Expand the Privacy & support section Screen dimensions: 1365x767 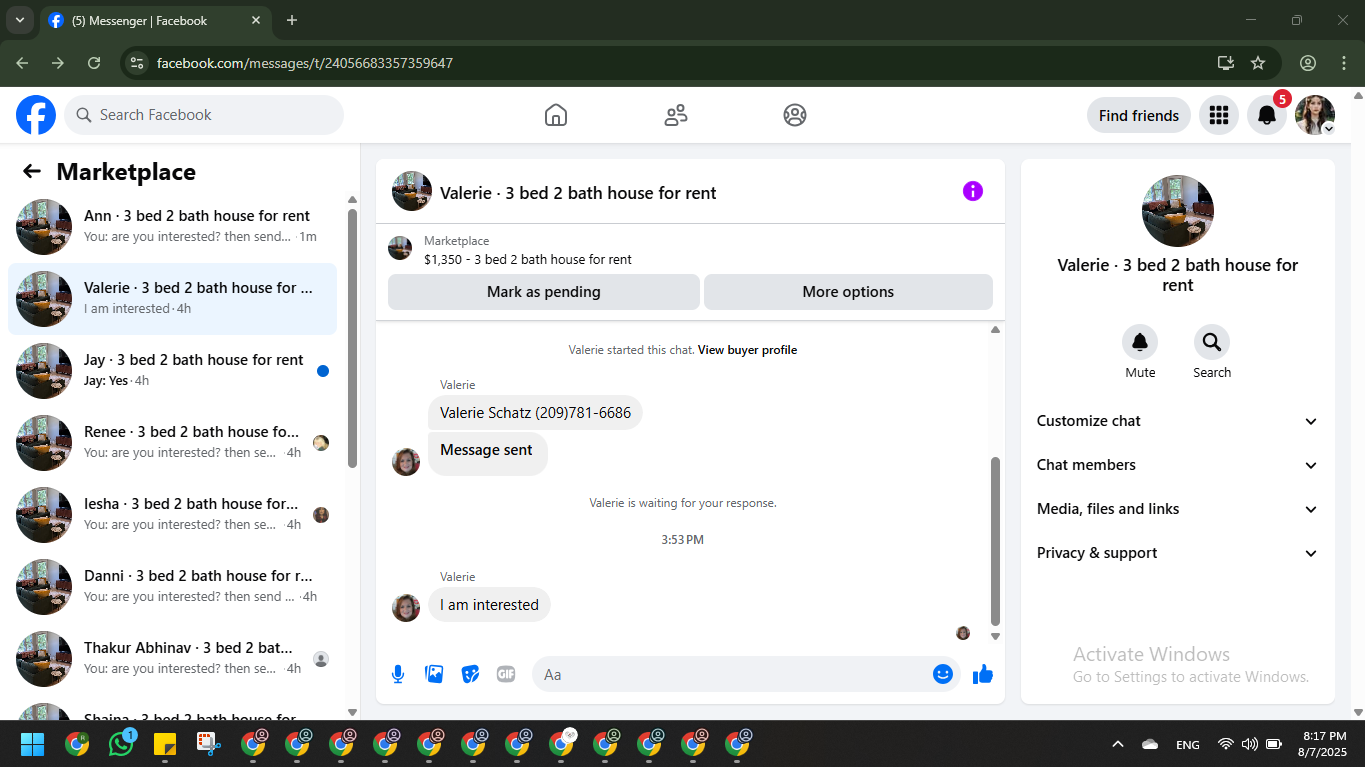pos(1177,553)
